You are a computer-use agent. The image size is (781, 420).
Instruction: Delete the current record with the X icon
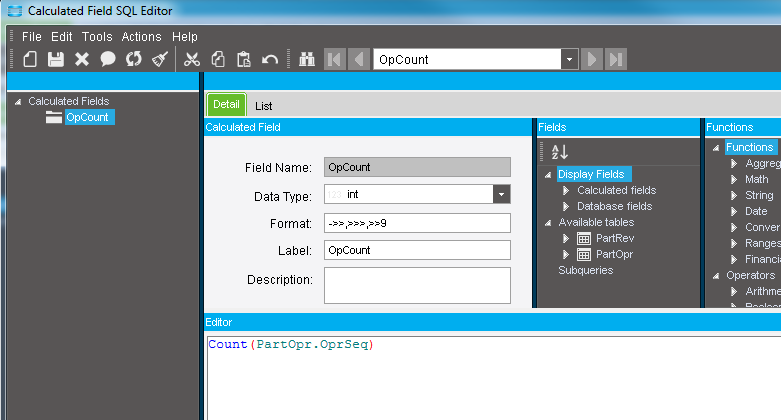(x=82, y=59)
